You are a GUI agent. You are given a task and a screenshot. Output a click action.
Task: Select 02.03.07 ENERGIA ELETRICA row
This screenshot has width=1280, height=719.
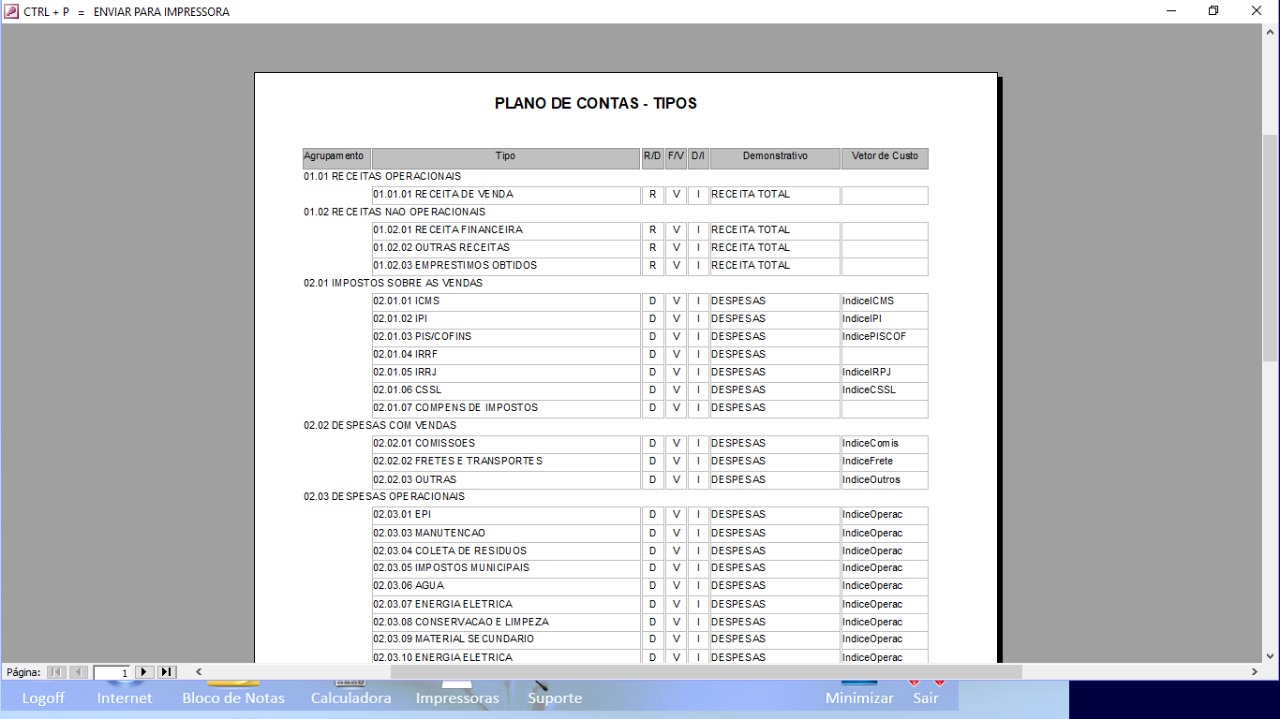[x=650, y=604]
